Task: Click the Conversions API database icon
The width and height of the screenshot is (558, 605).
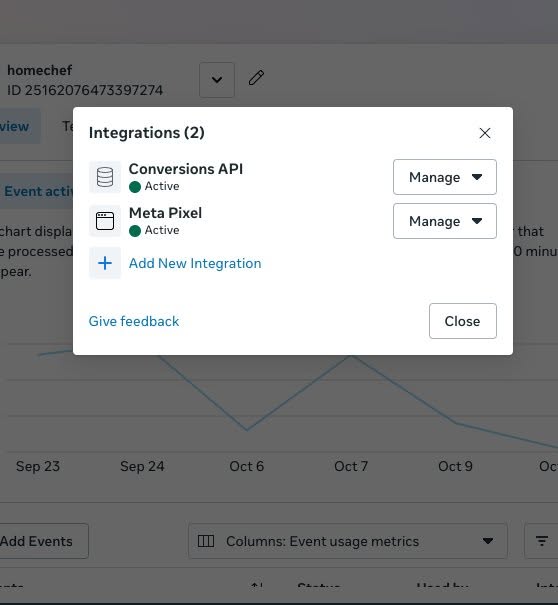Action: click(105, 177)
